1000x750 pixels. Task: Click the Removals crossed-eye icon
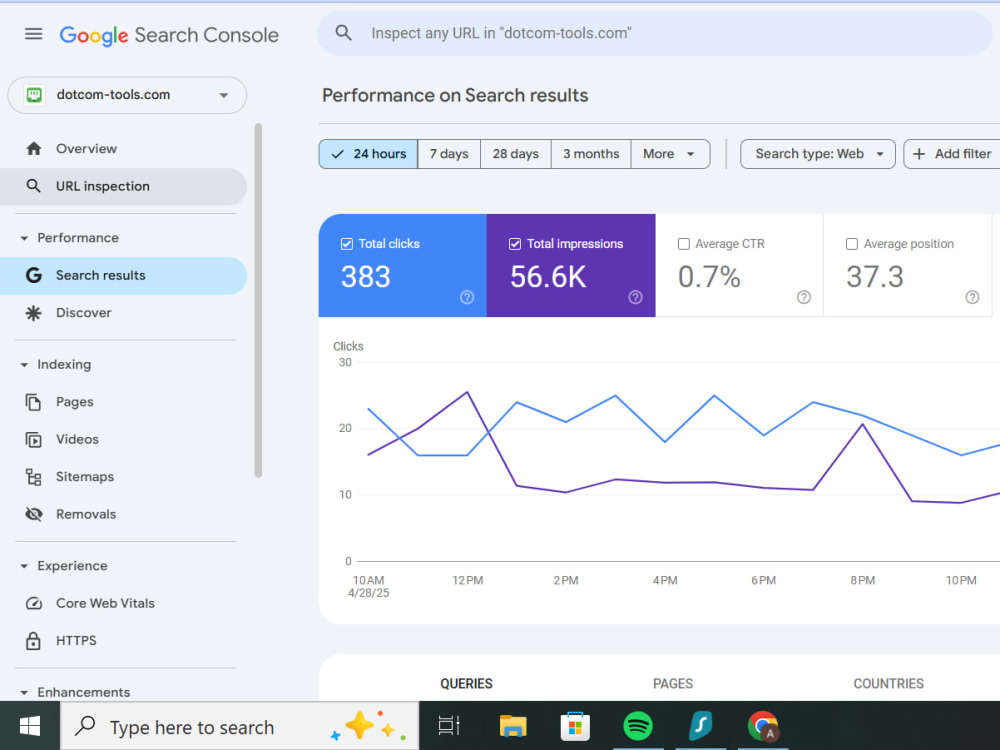click(x=34, y=514)
